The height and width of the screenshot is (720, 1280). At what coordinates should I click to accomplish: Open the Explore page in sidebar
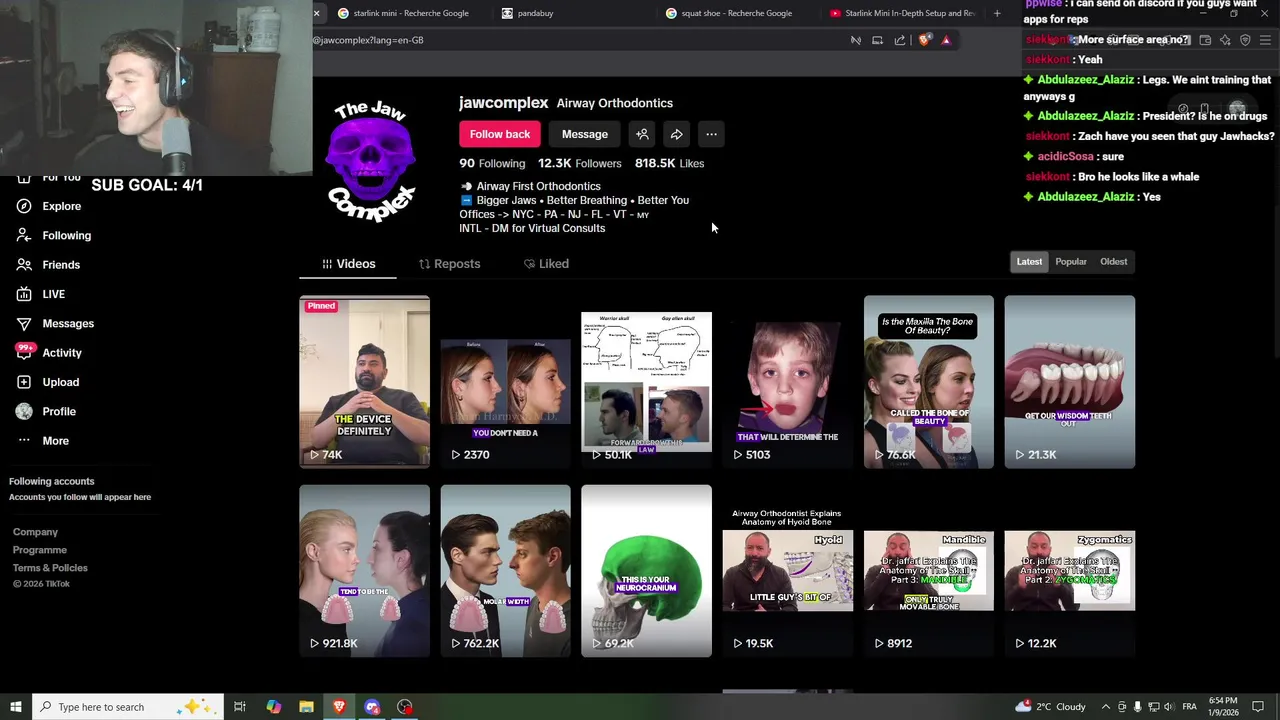click(49, 206)
